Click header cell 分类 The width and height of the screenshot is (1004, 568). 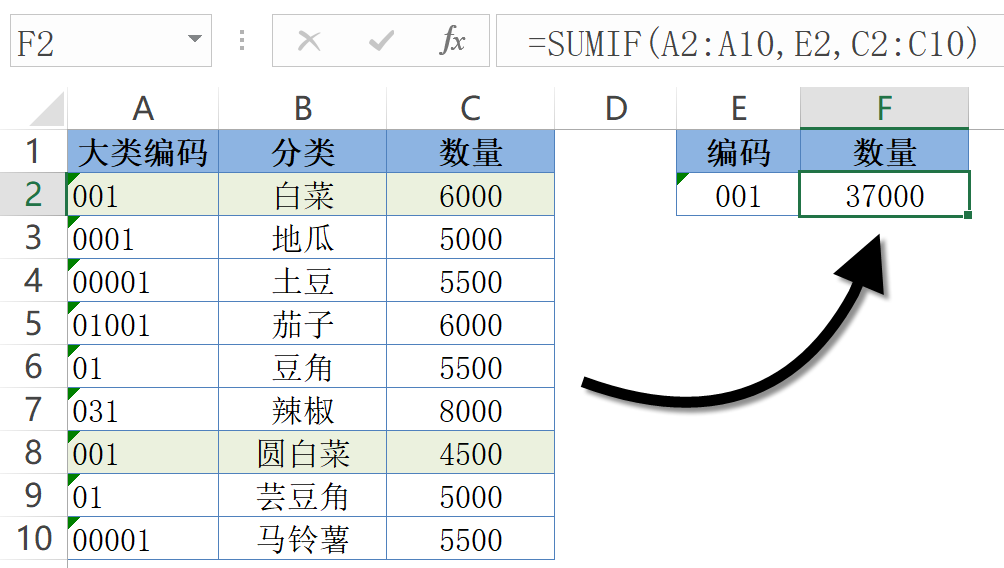coord(303,152)
